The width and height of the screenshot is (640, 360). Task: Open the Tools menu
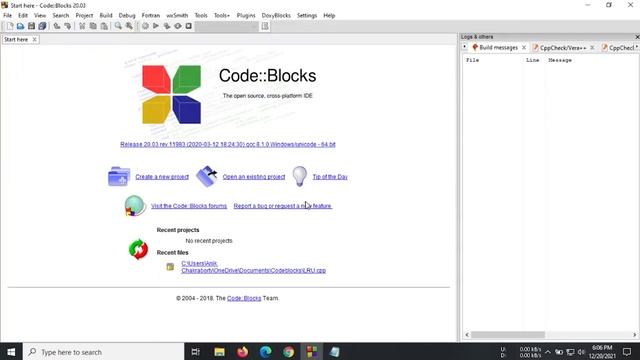(201, 16)
